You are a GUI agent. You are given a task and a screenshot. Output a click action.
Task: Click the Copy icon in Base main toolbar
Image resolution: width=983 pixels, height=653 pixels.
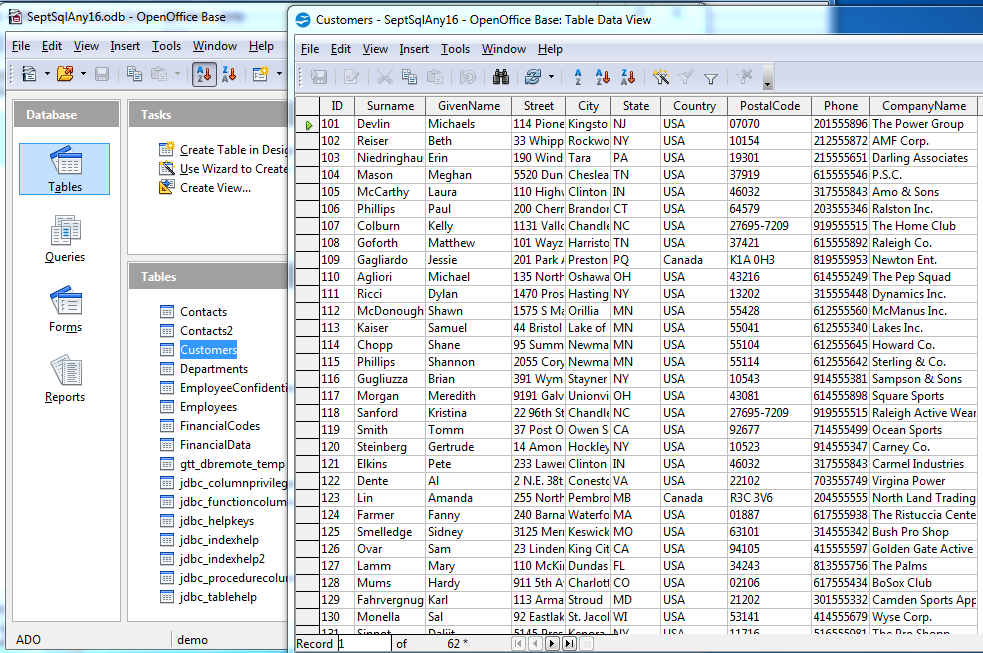coord(134,74)
